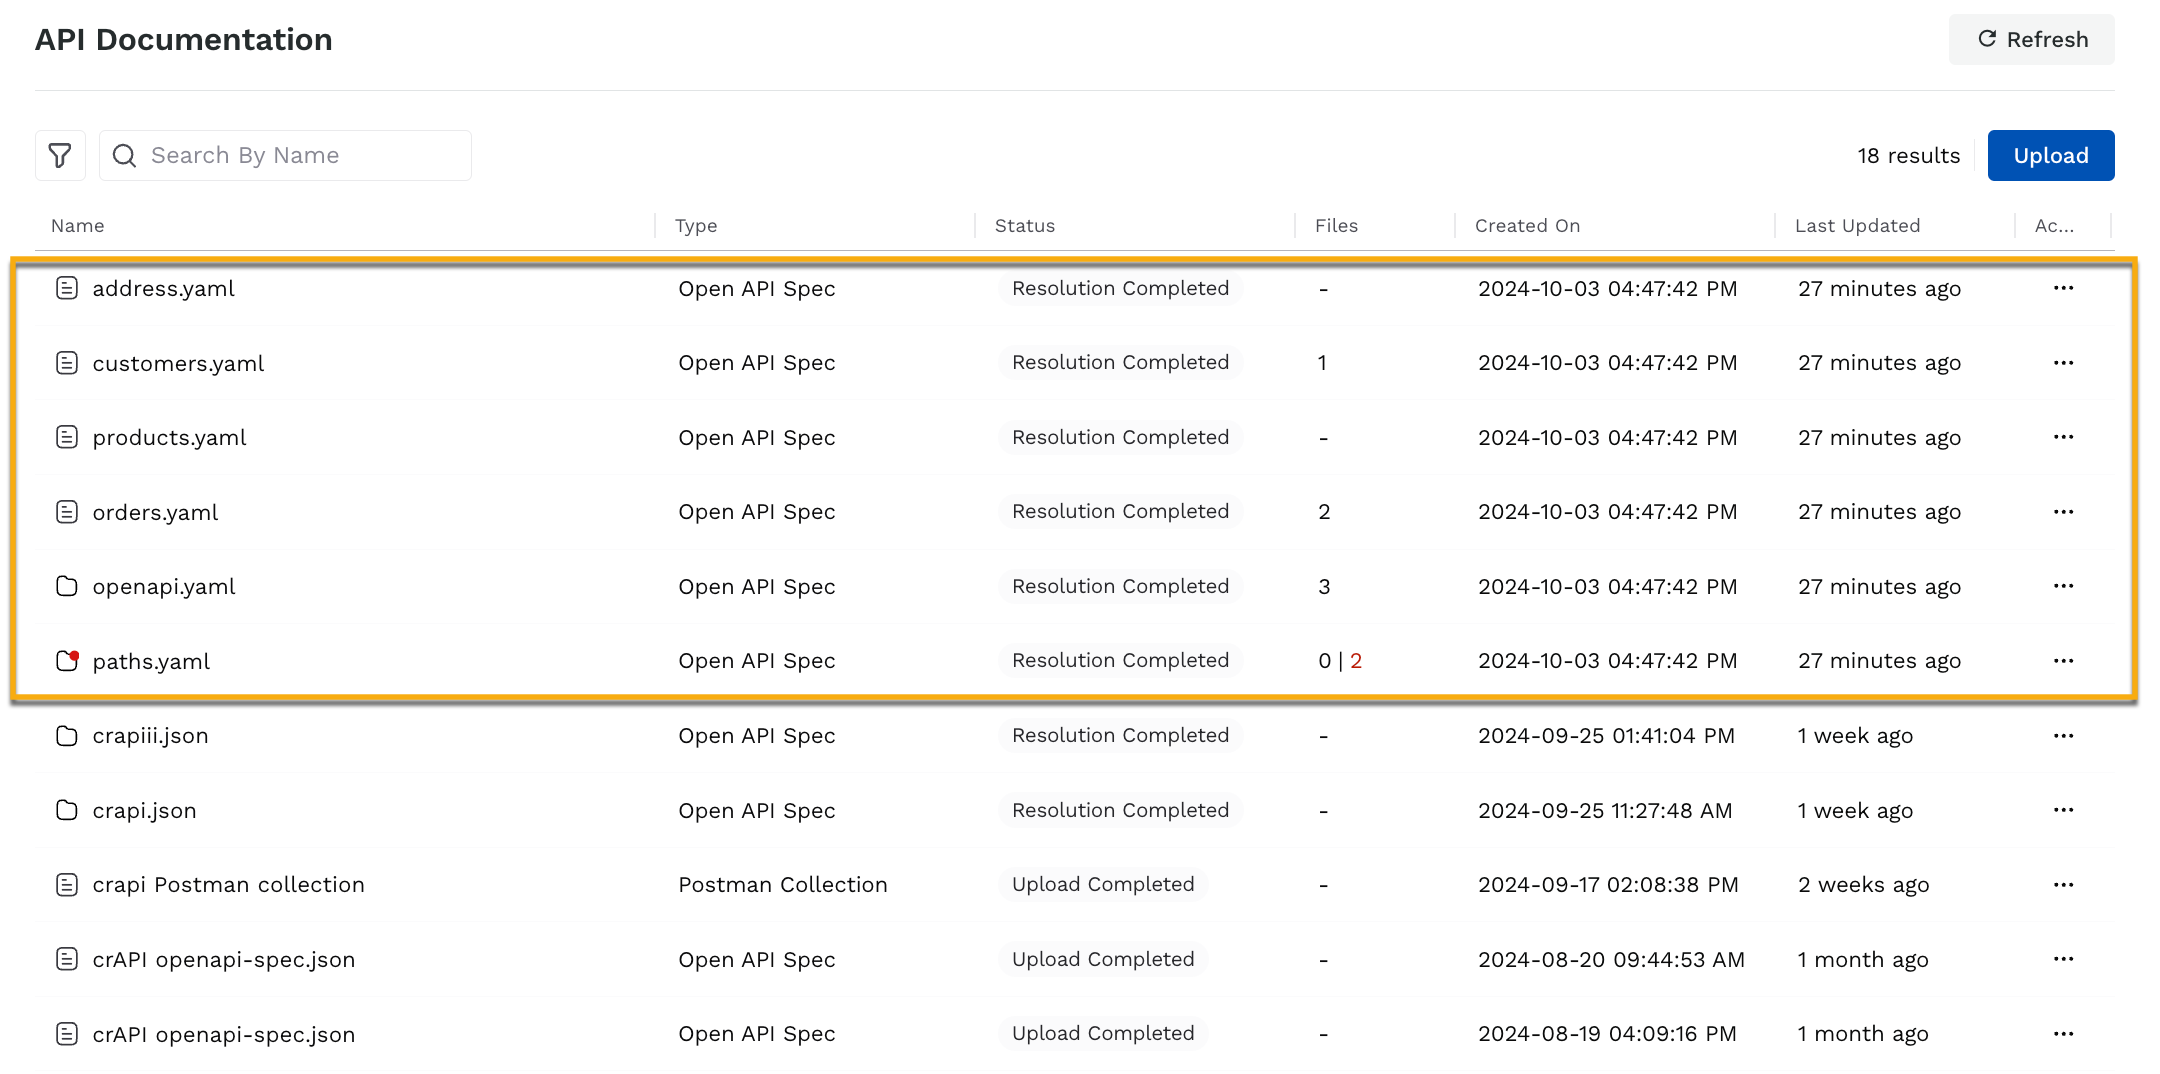
Task: Open customers.yaml by its name
Action: pos(179,363)
